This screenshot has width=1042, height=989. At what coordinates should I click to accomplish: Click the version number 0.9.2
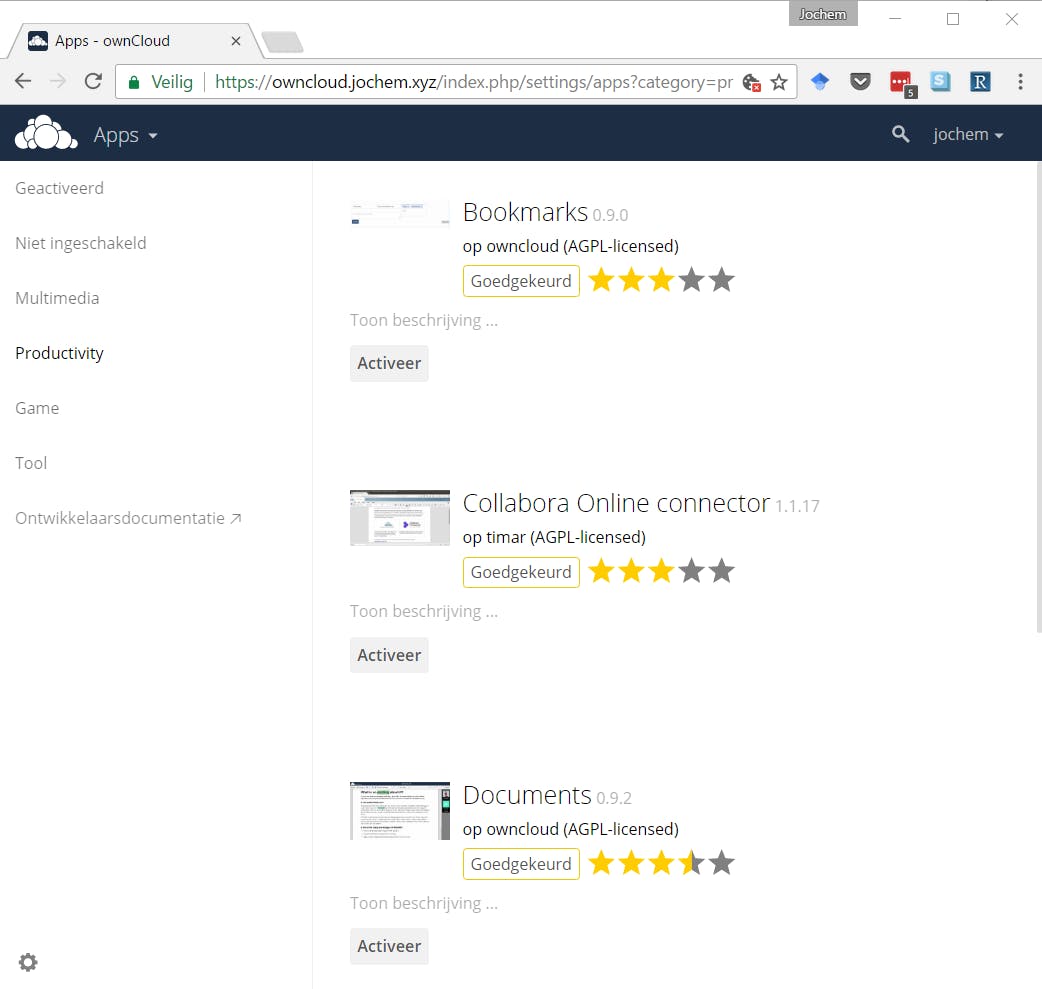click(x=613, y=798)
